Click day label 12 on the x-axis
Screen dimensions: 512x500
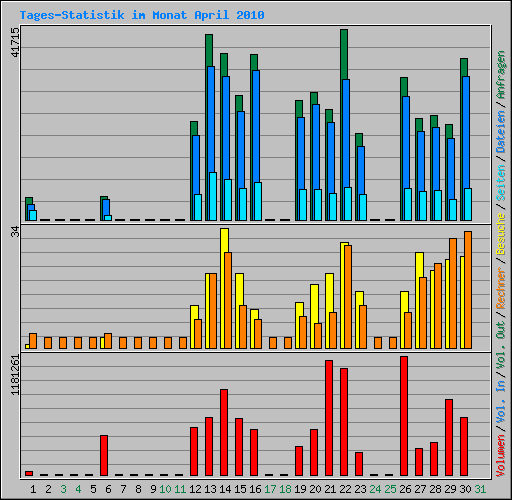pyautogui.click(x=195, y=489)
